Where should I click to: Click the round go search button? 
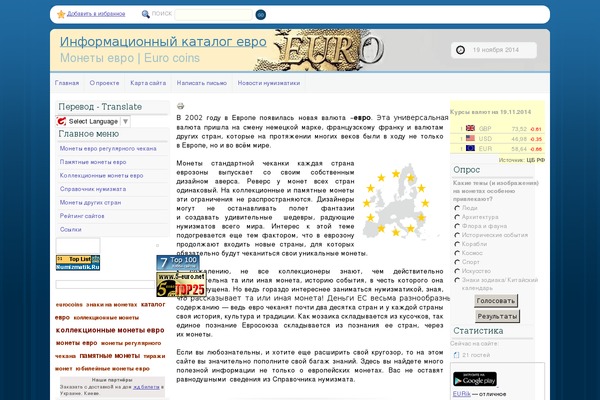tap(261, 15)
